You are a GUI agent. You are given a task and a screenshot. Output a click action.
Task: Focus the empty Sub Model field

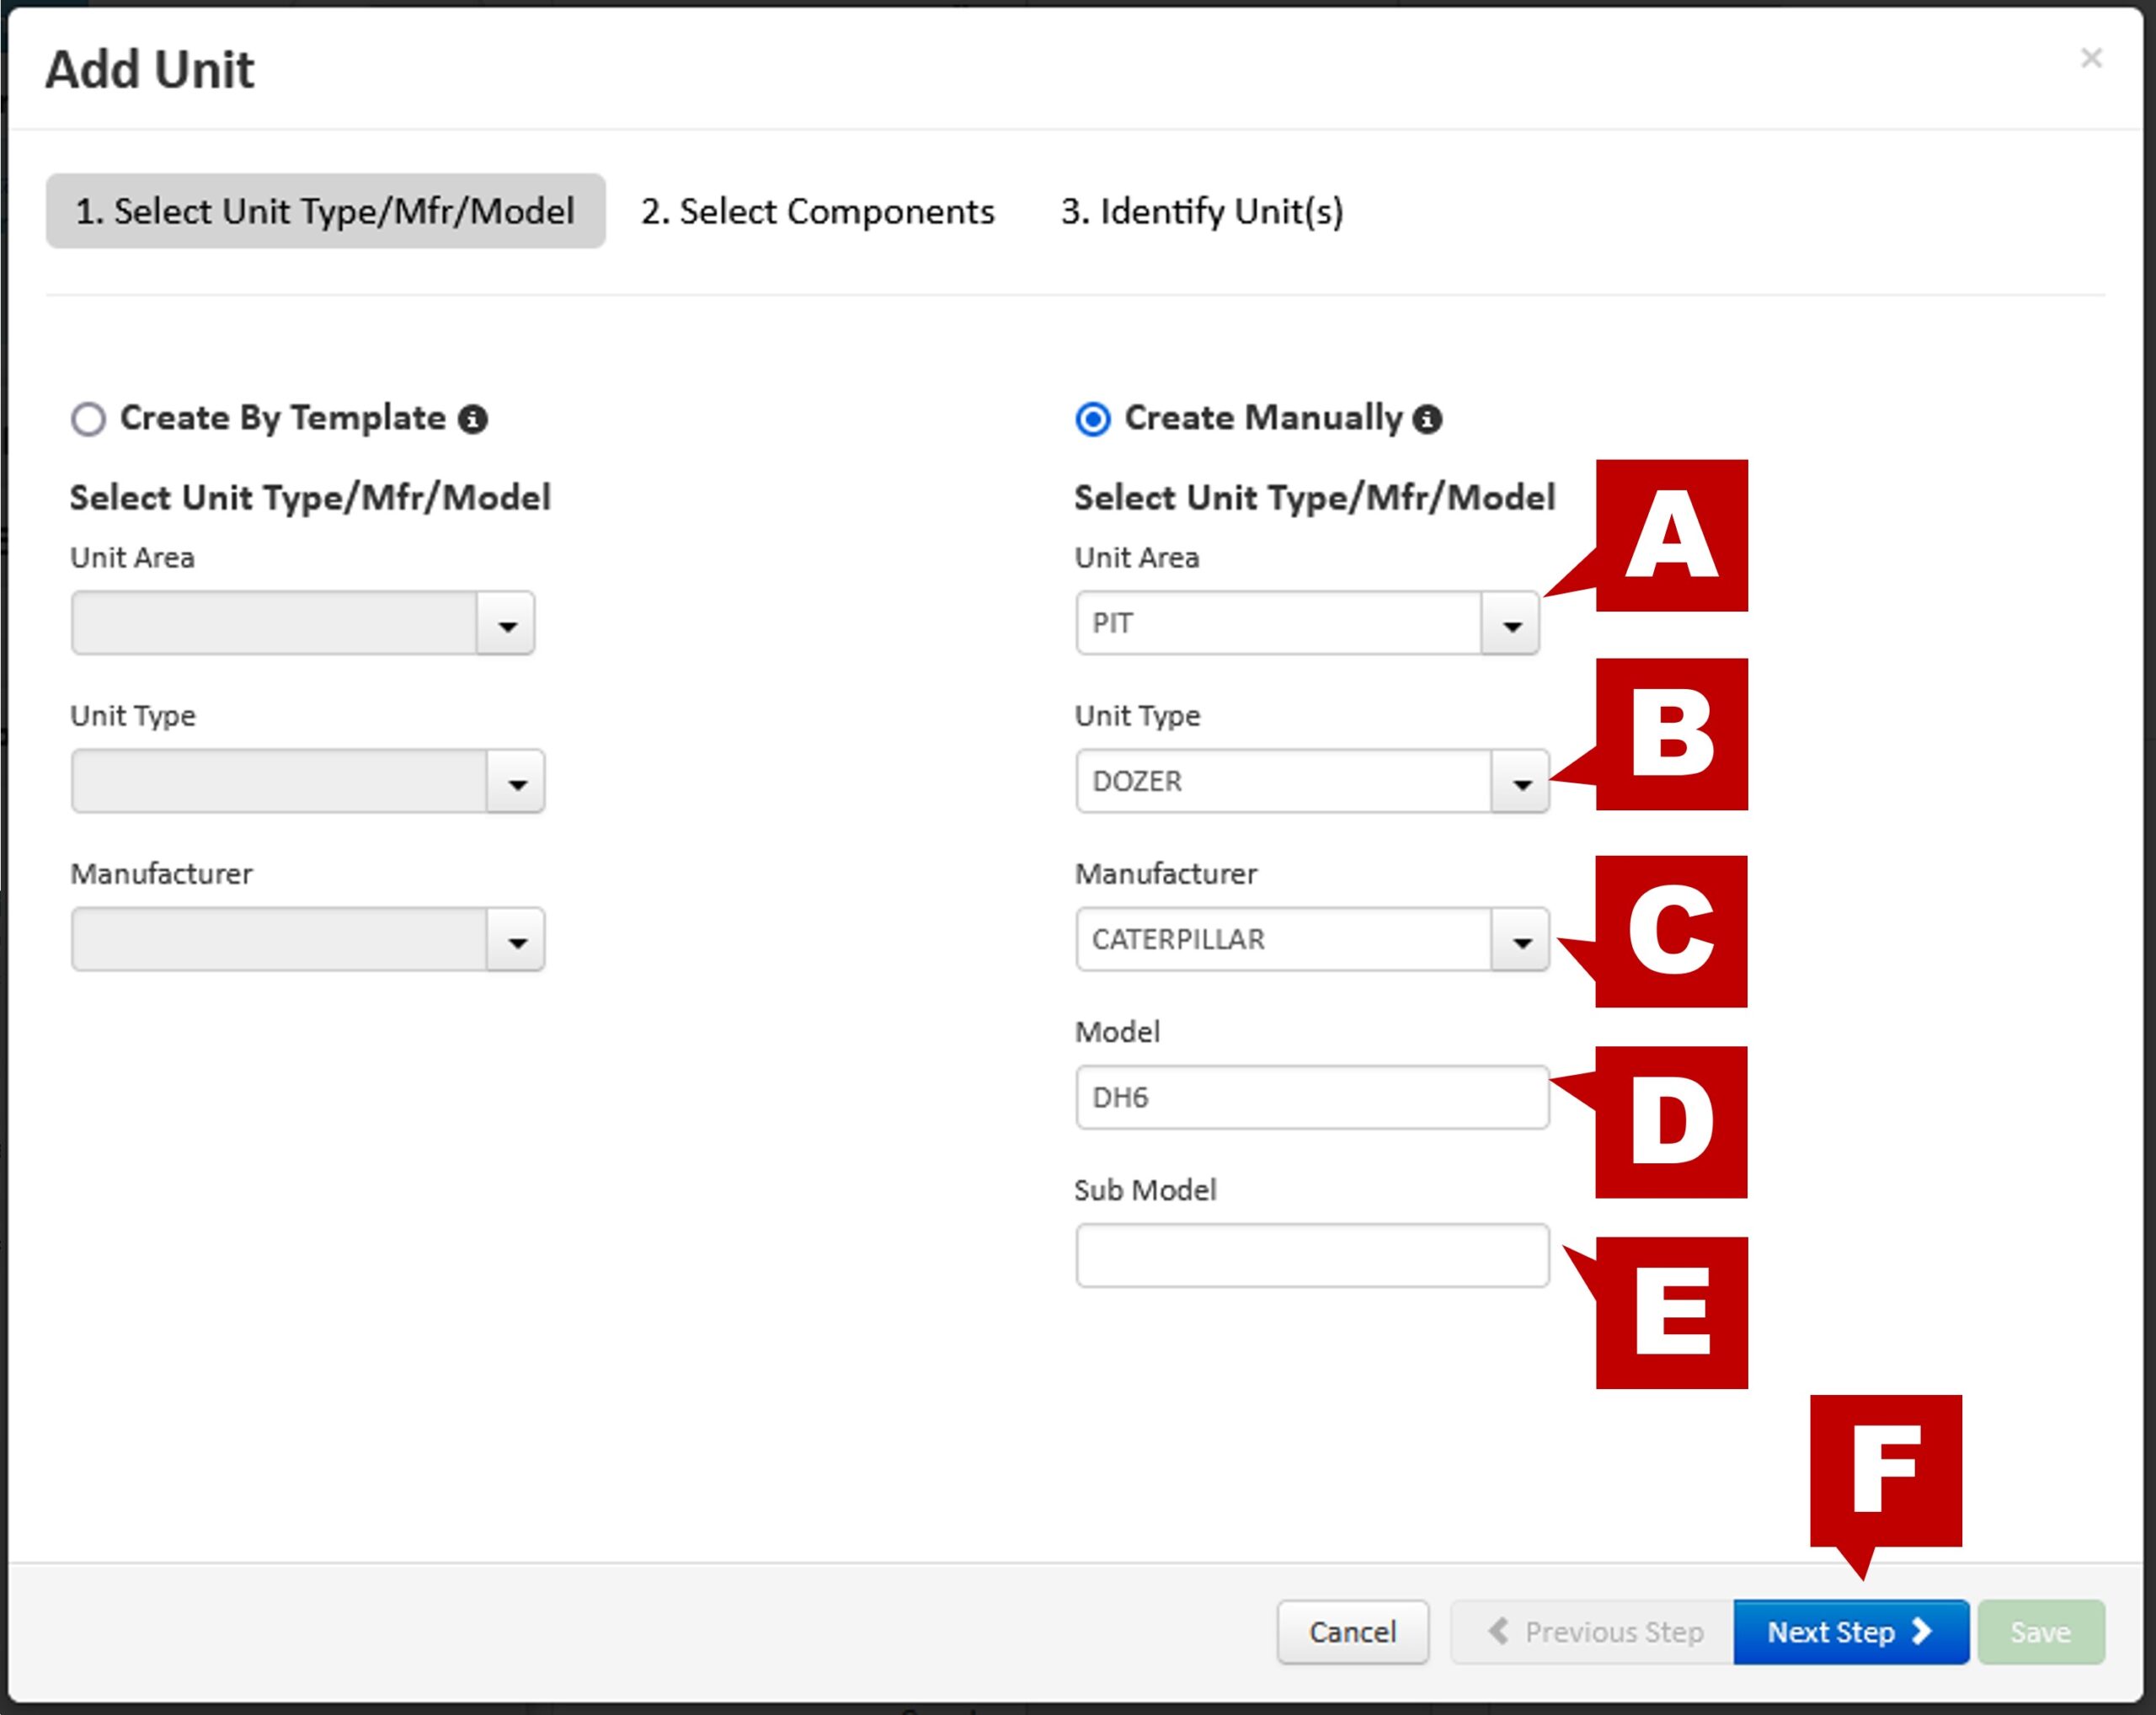click(x=1311, y=1256)
